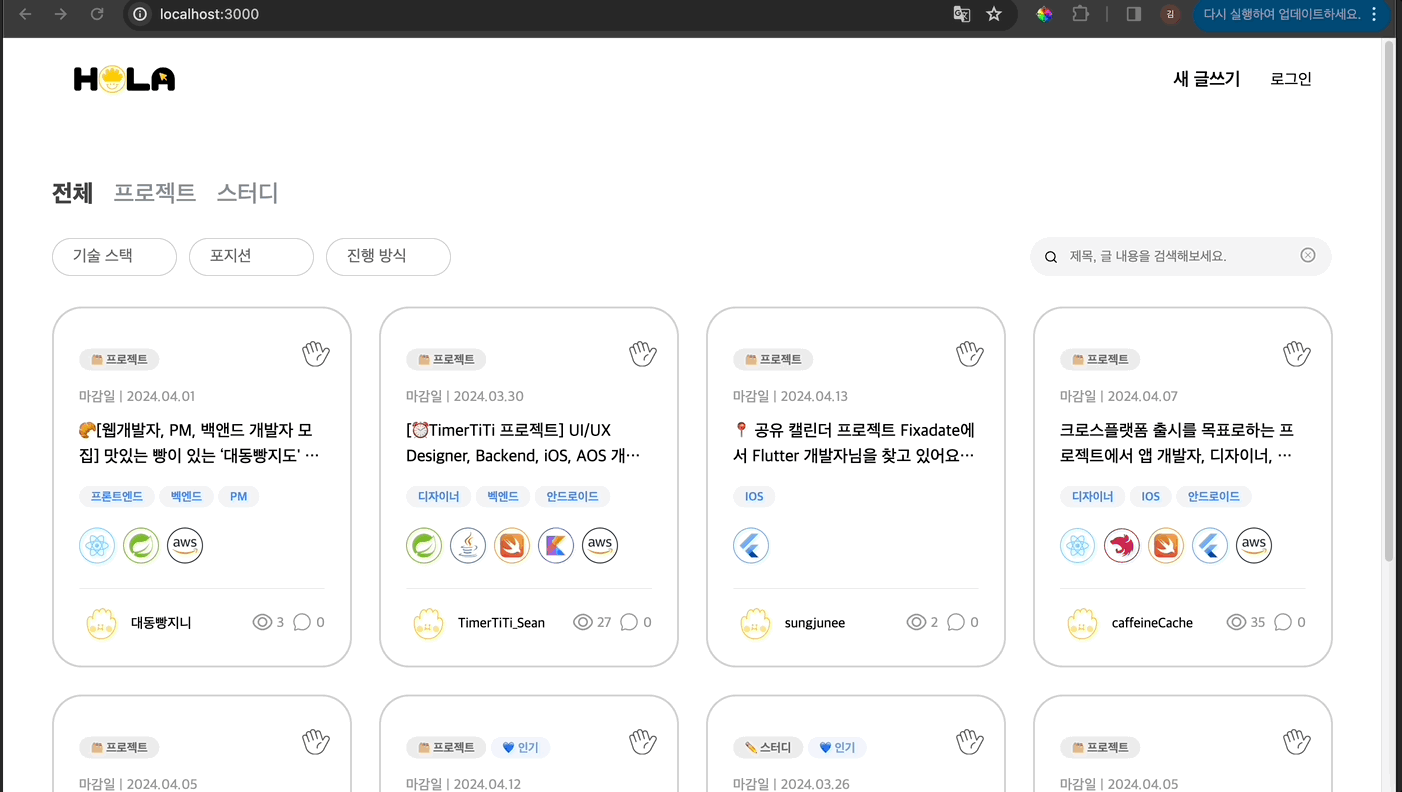The height and width of the screenshot is (792, 1402).
Task: Click the React icon on caffeineCache's card
Action: click(1078, 546)
